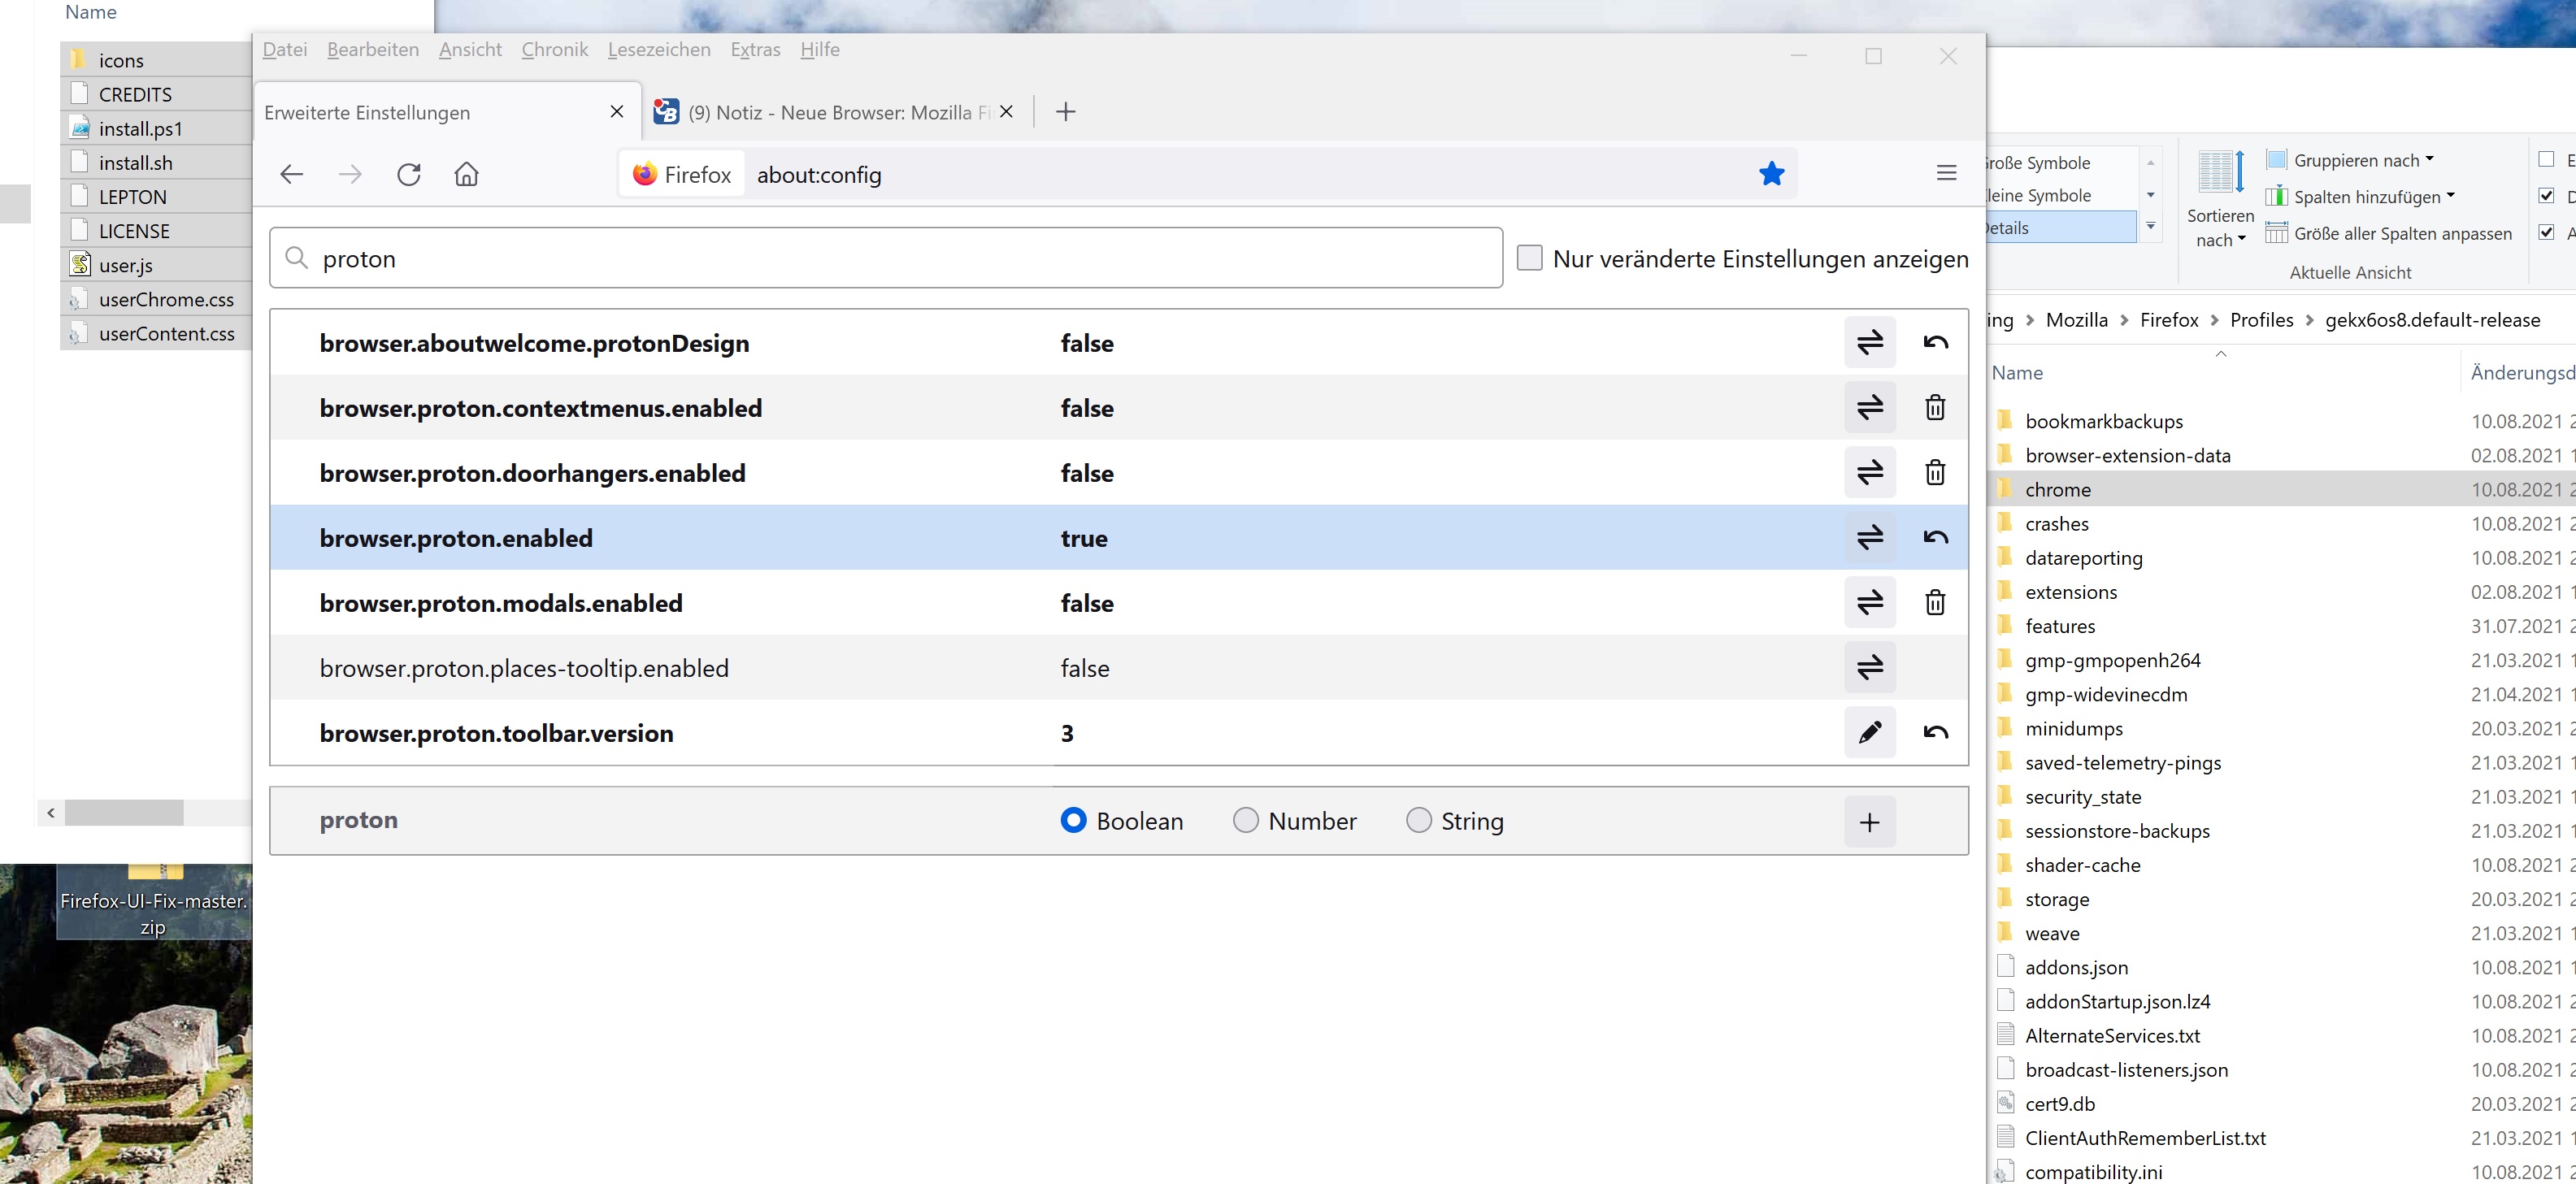This screenshot has height=1184, width=2576.
Task: Click the proton search field
Action: 885,259
